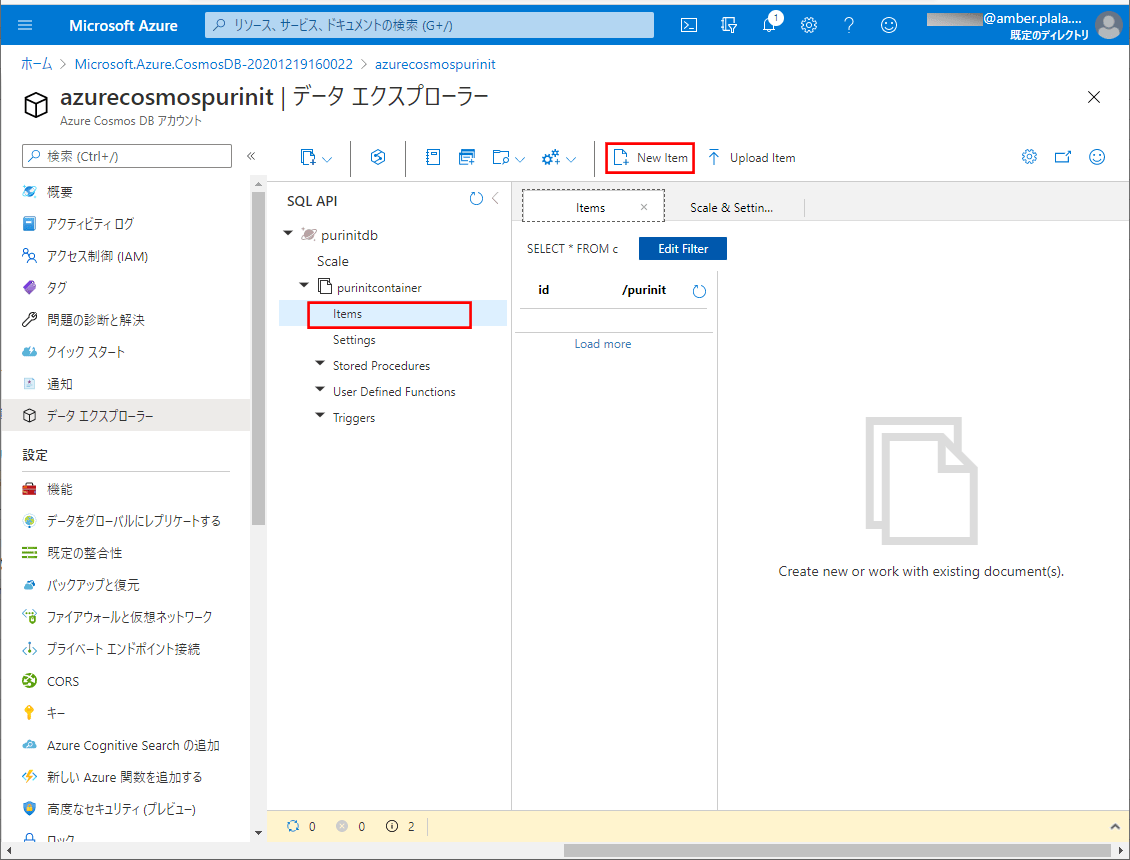The width and height of the screenshot is (1130, 860).
Task: Refresh the items list next to /purinit
Action: click(699, 291)
